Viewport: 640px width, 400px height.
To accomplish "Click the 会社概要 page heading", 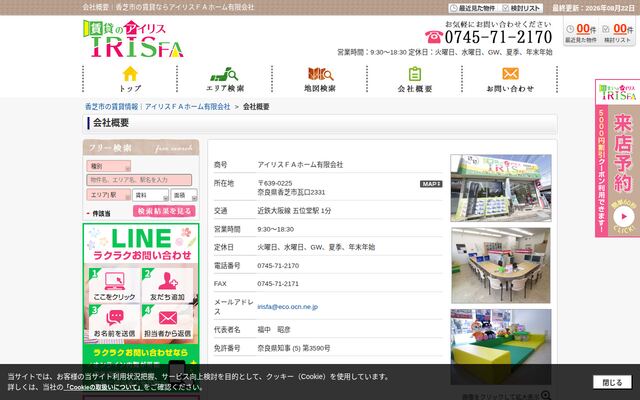I will tap(111, 123).
